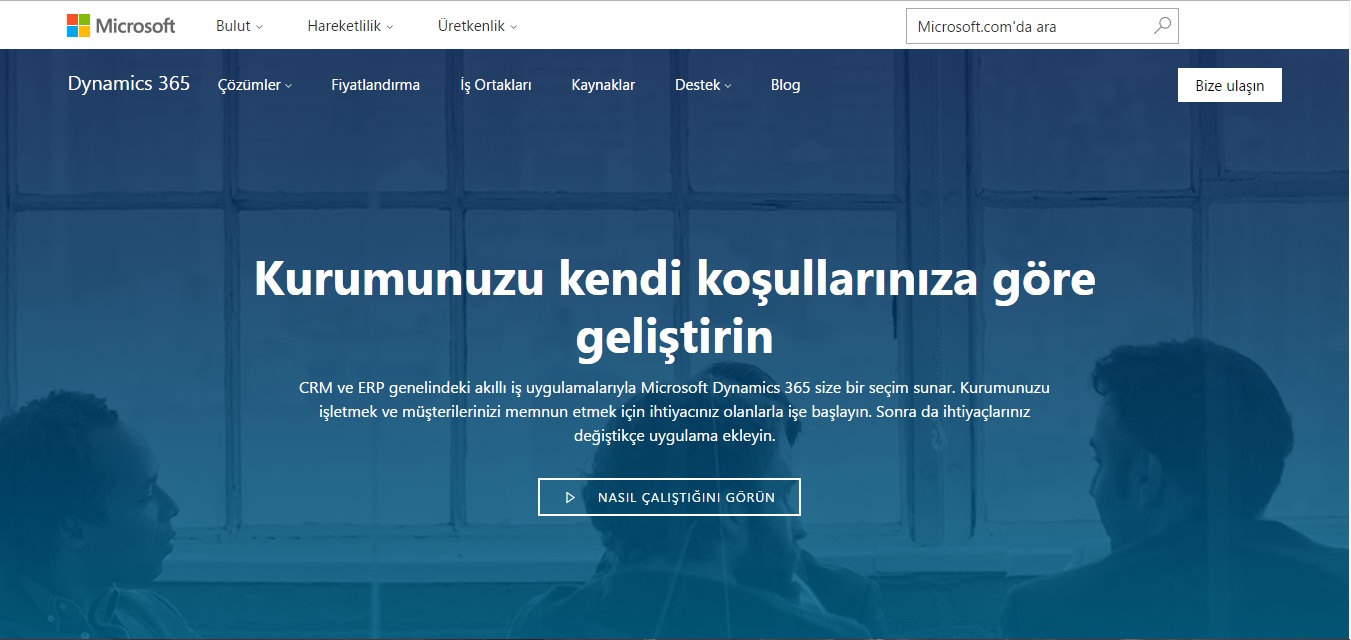1351x640 pixels.
Task: Click the play triangle icon
Action: pos(570,497)
